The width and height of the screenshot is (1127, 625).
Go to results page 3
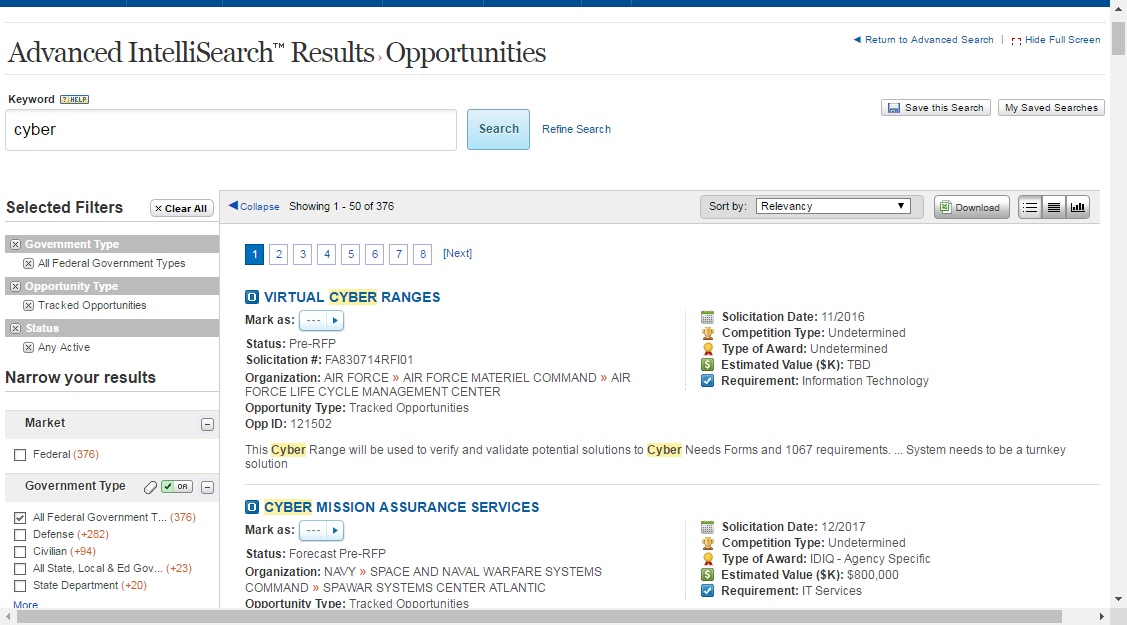tap(302, 254)
